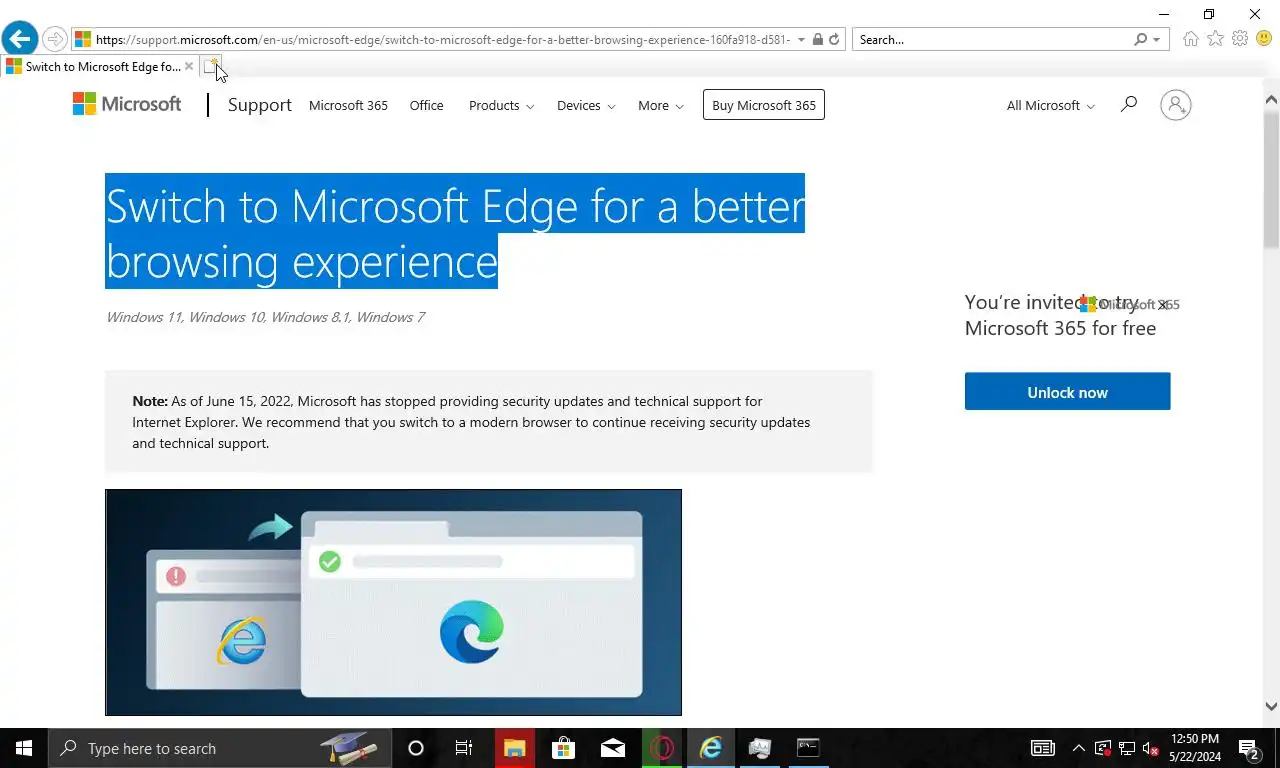
Task: Click the 12:50 PM taskbar clock
Action: click(x=1194, y=739)
